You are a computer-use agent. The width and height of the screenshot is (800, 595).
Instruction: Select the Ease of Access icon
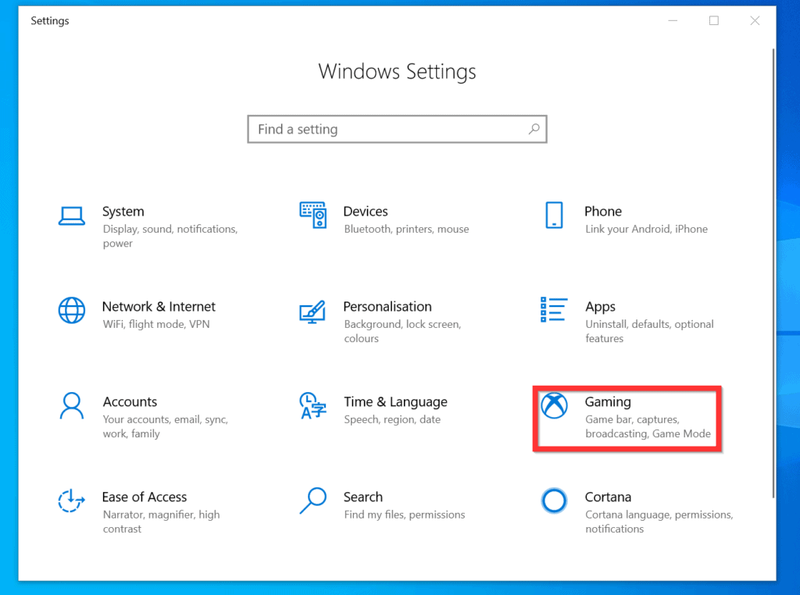click(71, 501)
